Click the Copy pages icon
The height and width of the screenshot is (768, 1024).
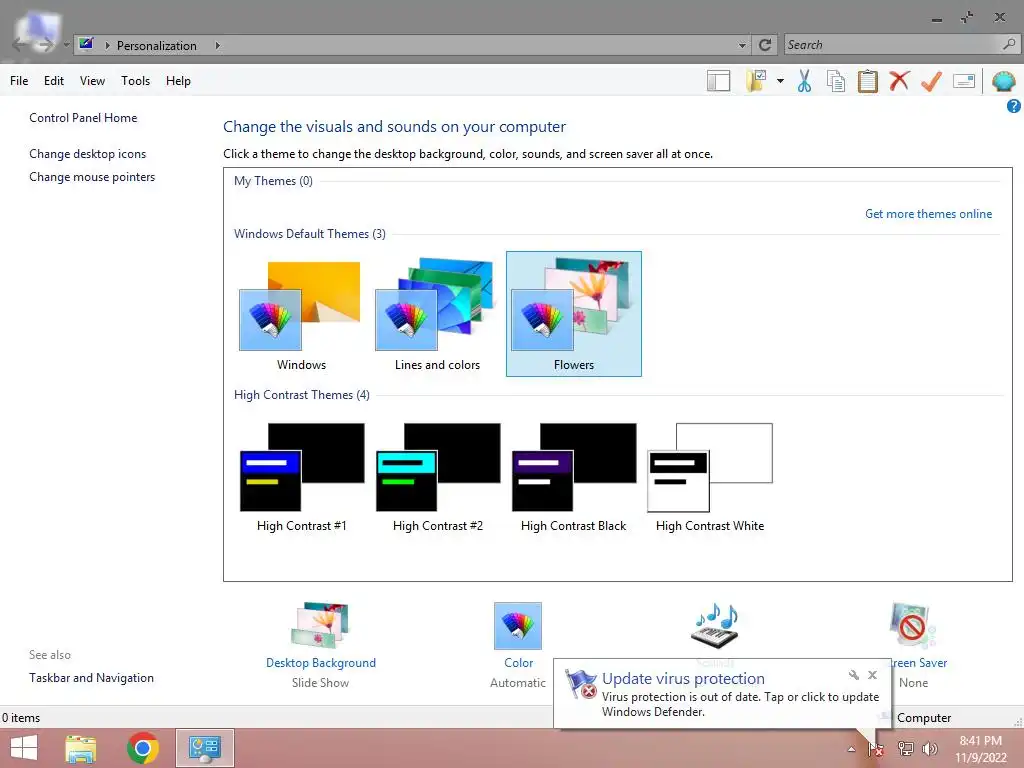point(836,81)
